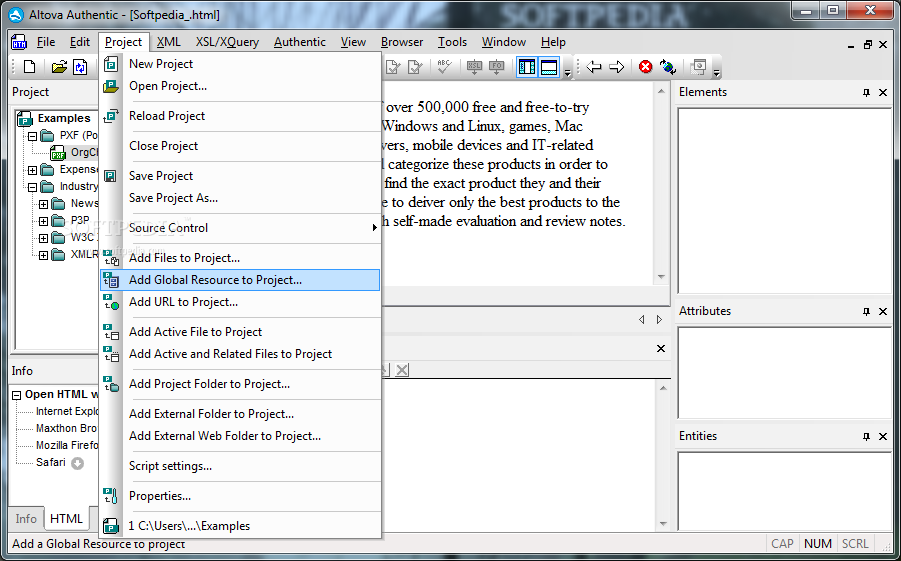
Task: Toggle the vertical split view toolbar icon
Action: pos(526,67)
